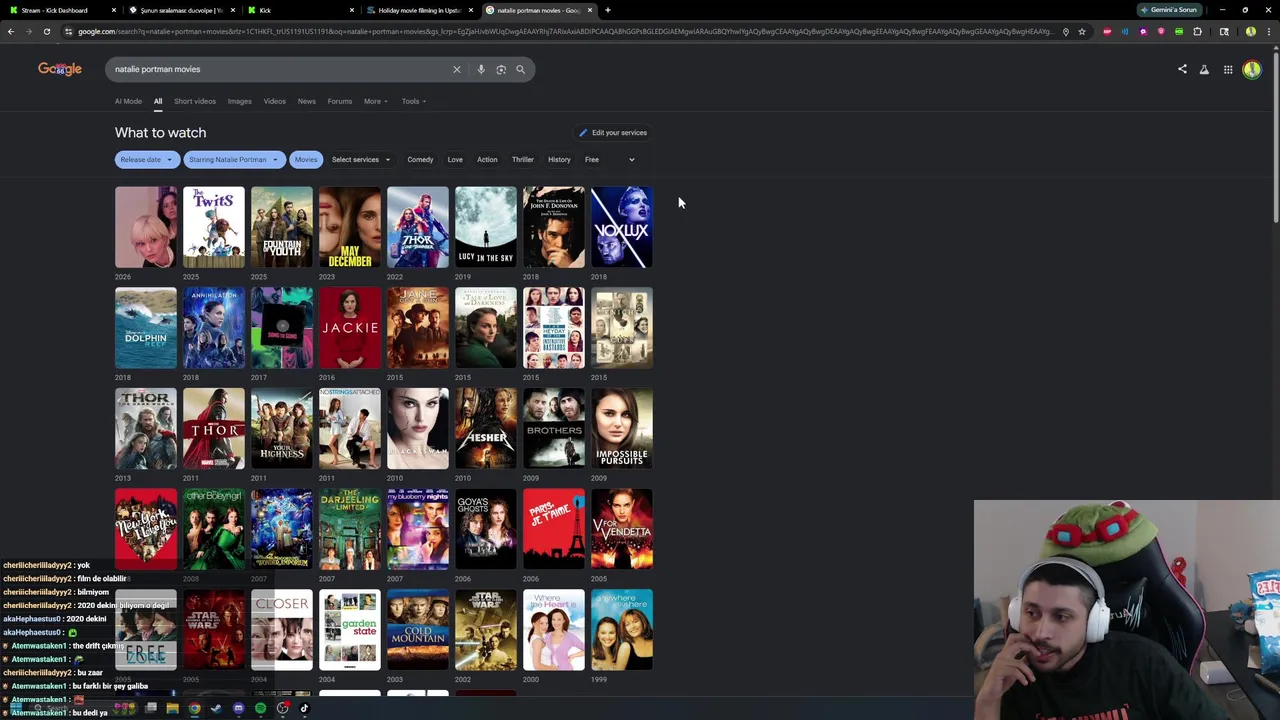
Task: Open the Cold Mountain movie poster
Action: point(418,630)
